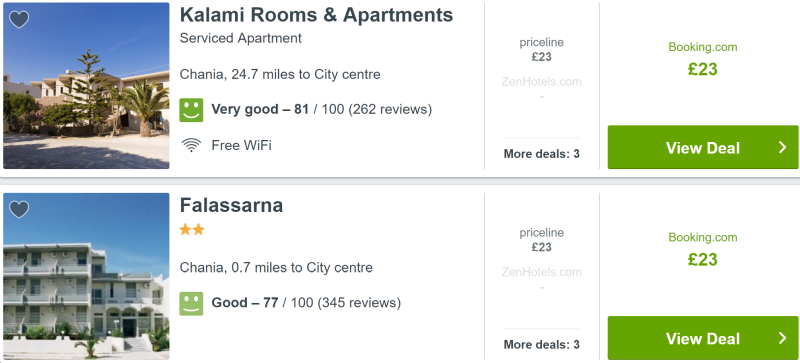Screen dimensions: 800x363
Task: Expand More deals: 3 for Falassarna
Action: point(541,345)
